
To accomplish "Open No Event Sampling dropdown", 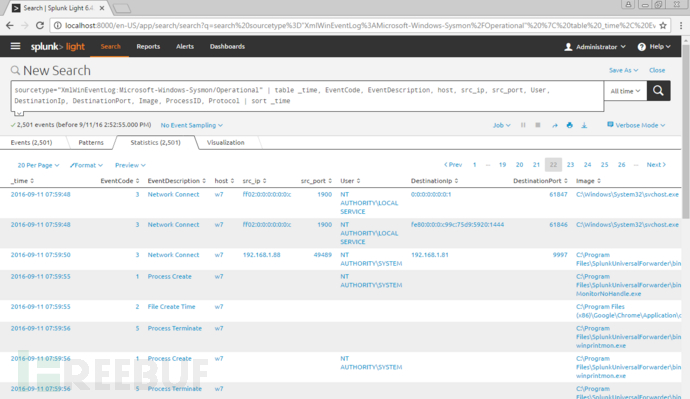I will [x=191, y=125].
